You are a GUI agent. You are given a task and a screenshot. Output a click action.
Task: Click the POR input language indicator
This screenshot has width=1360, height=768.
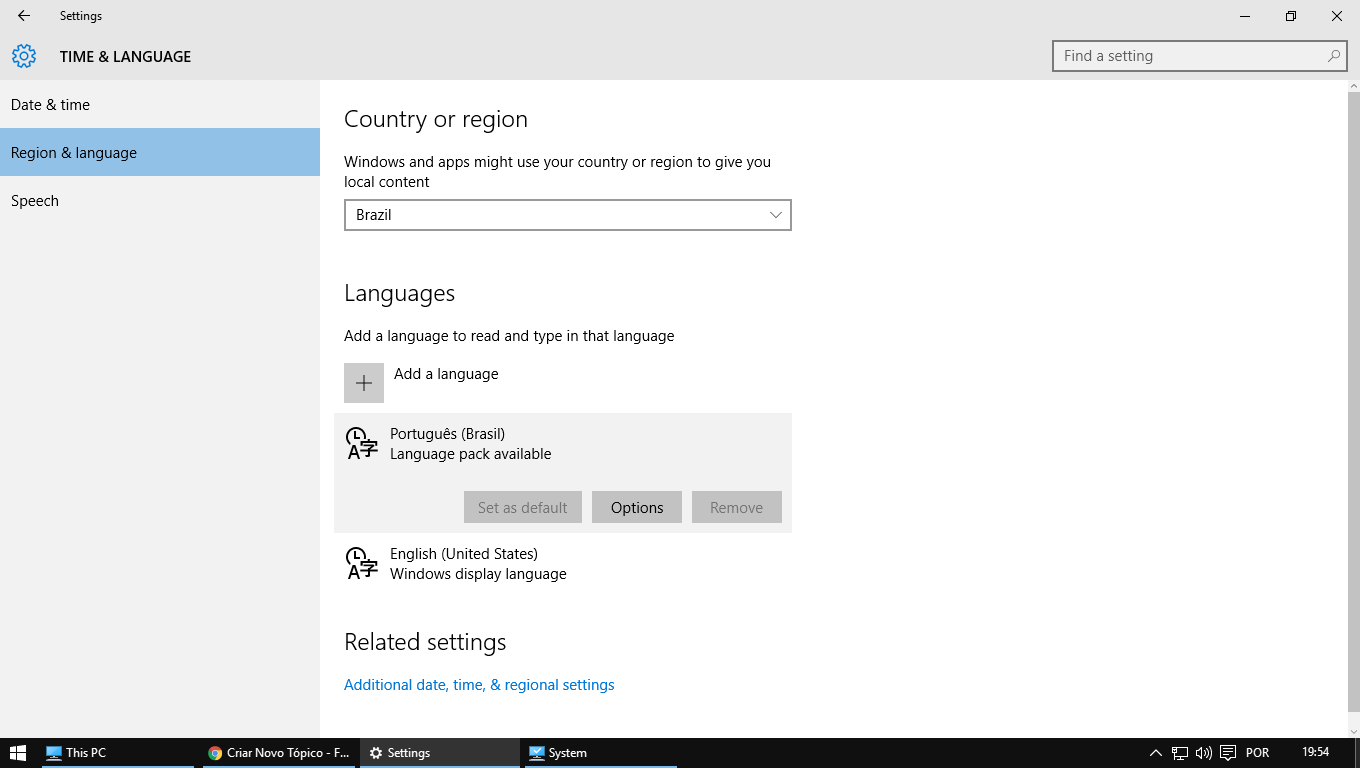click(x=1257, y=753)
